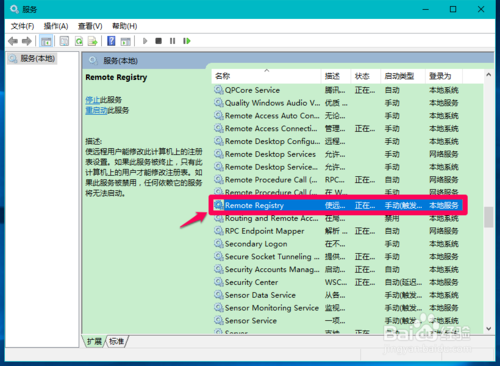This screenshot has width=500, height=366.
Task: Toggle the show/hide console tree icon
Action: (46, 41)
